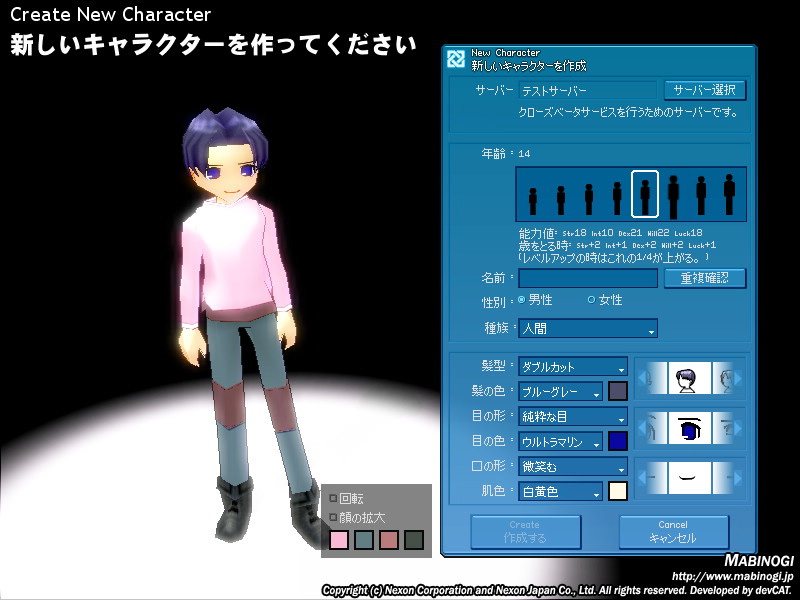Viewport: 800px width, 600px height.
Task: Pick the dark green clothing color swatch
Action: point(414,540)
